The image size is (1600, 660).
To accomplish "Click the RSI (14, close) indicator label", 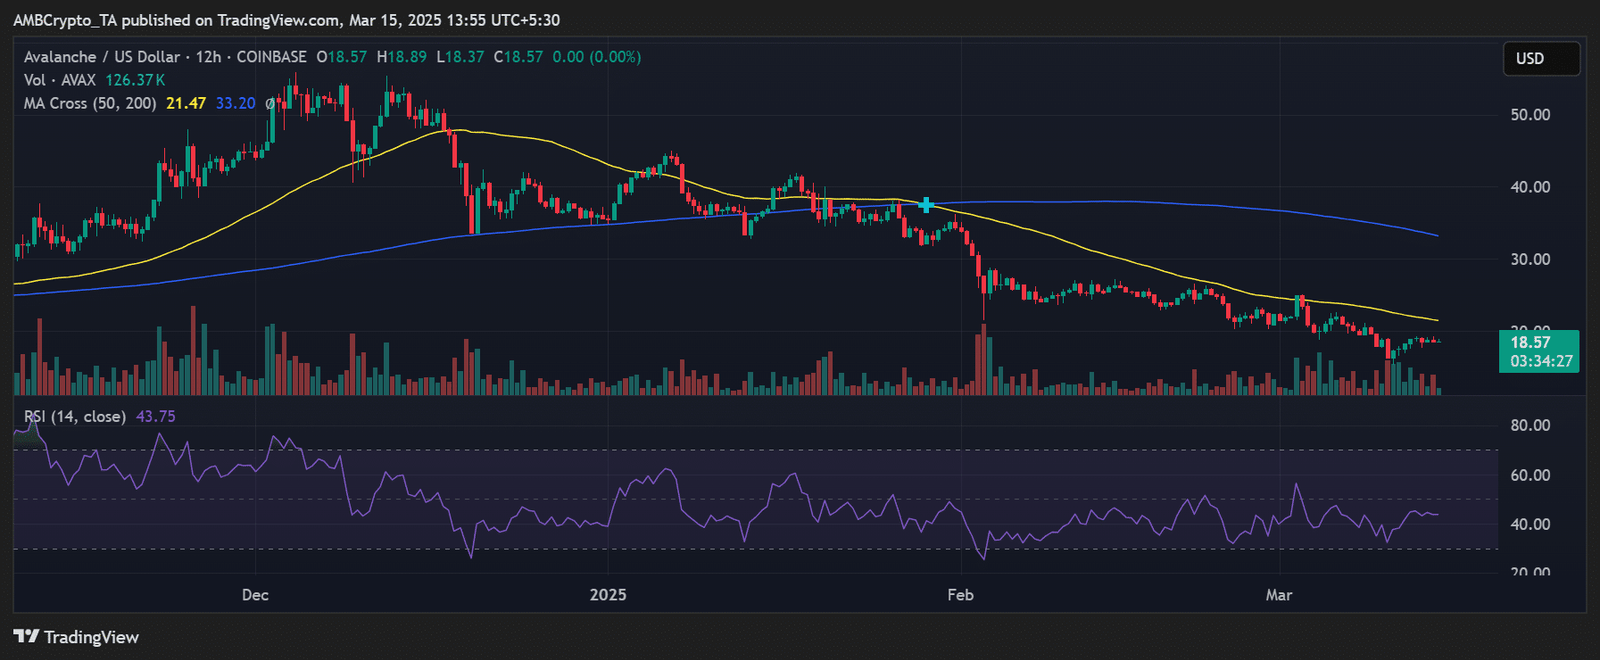I will tap(75, 416).
